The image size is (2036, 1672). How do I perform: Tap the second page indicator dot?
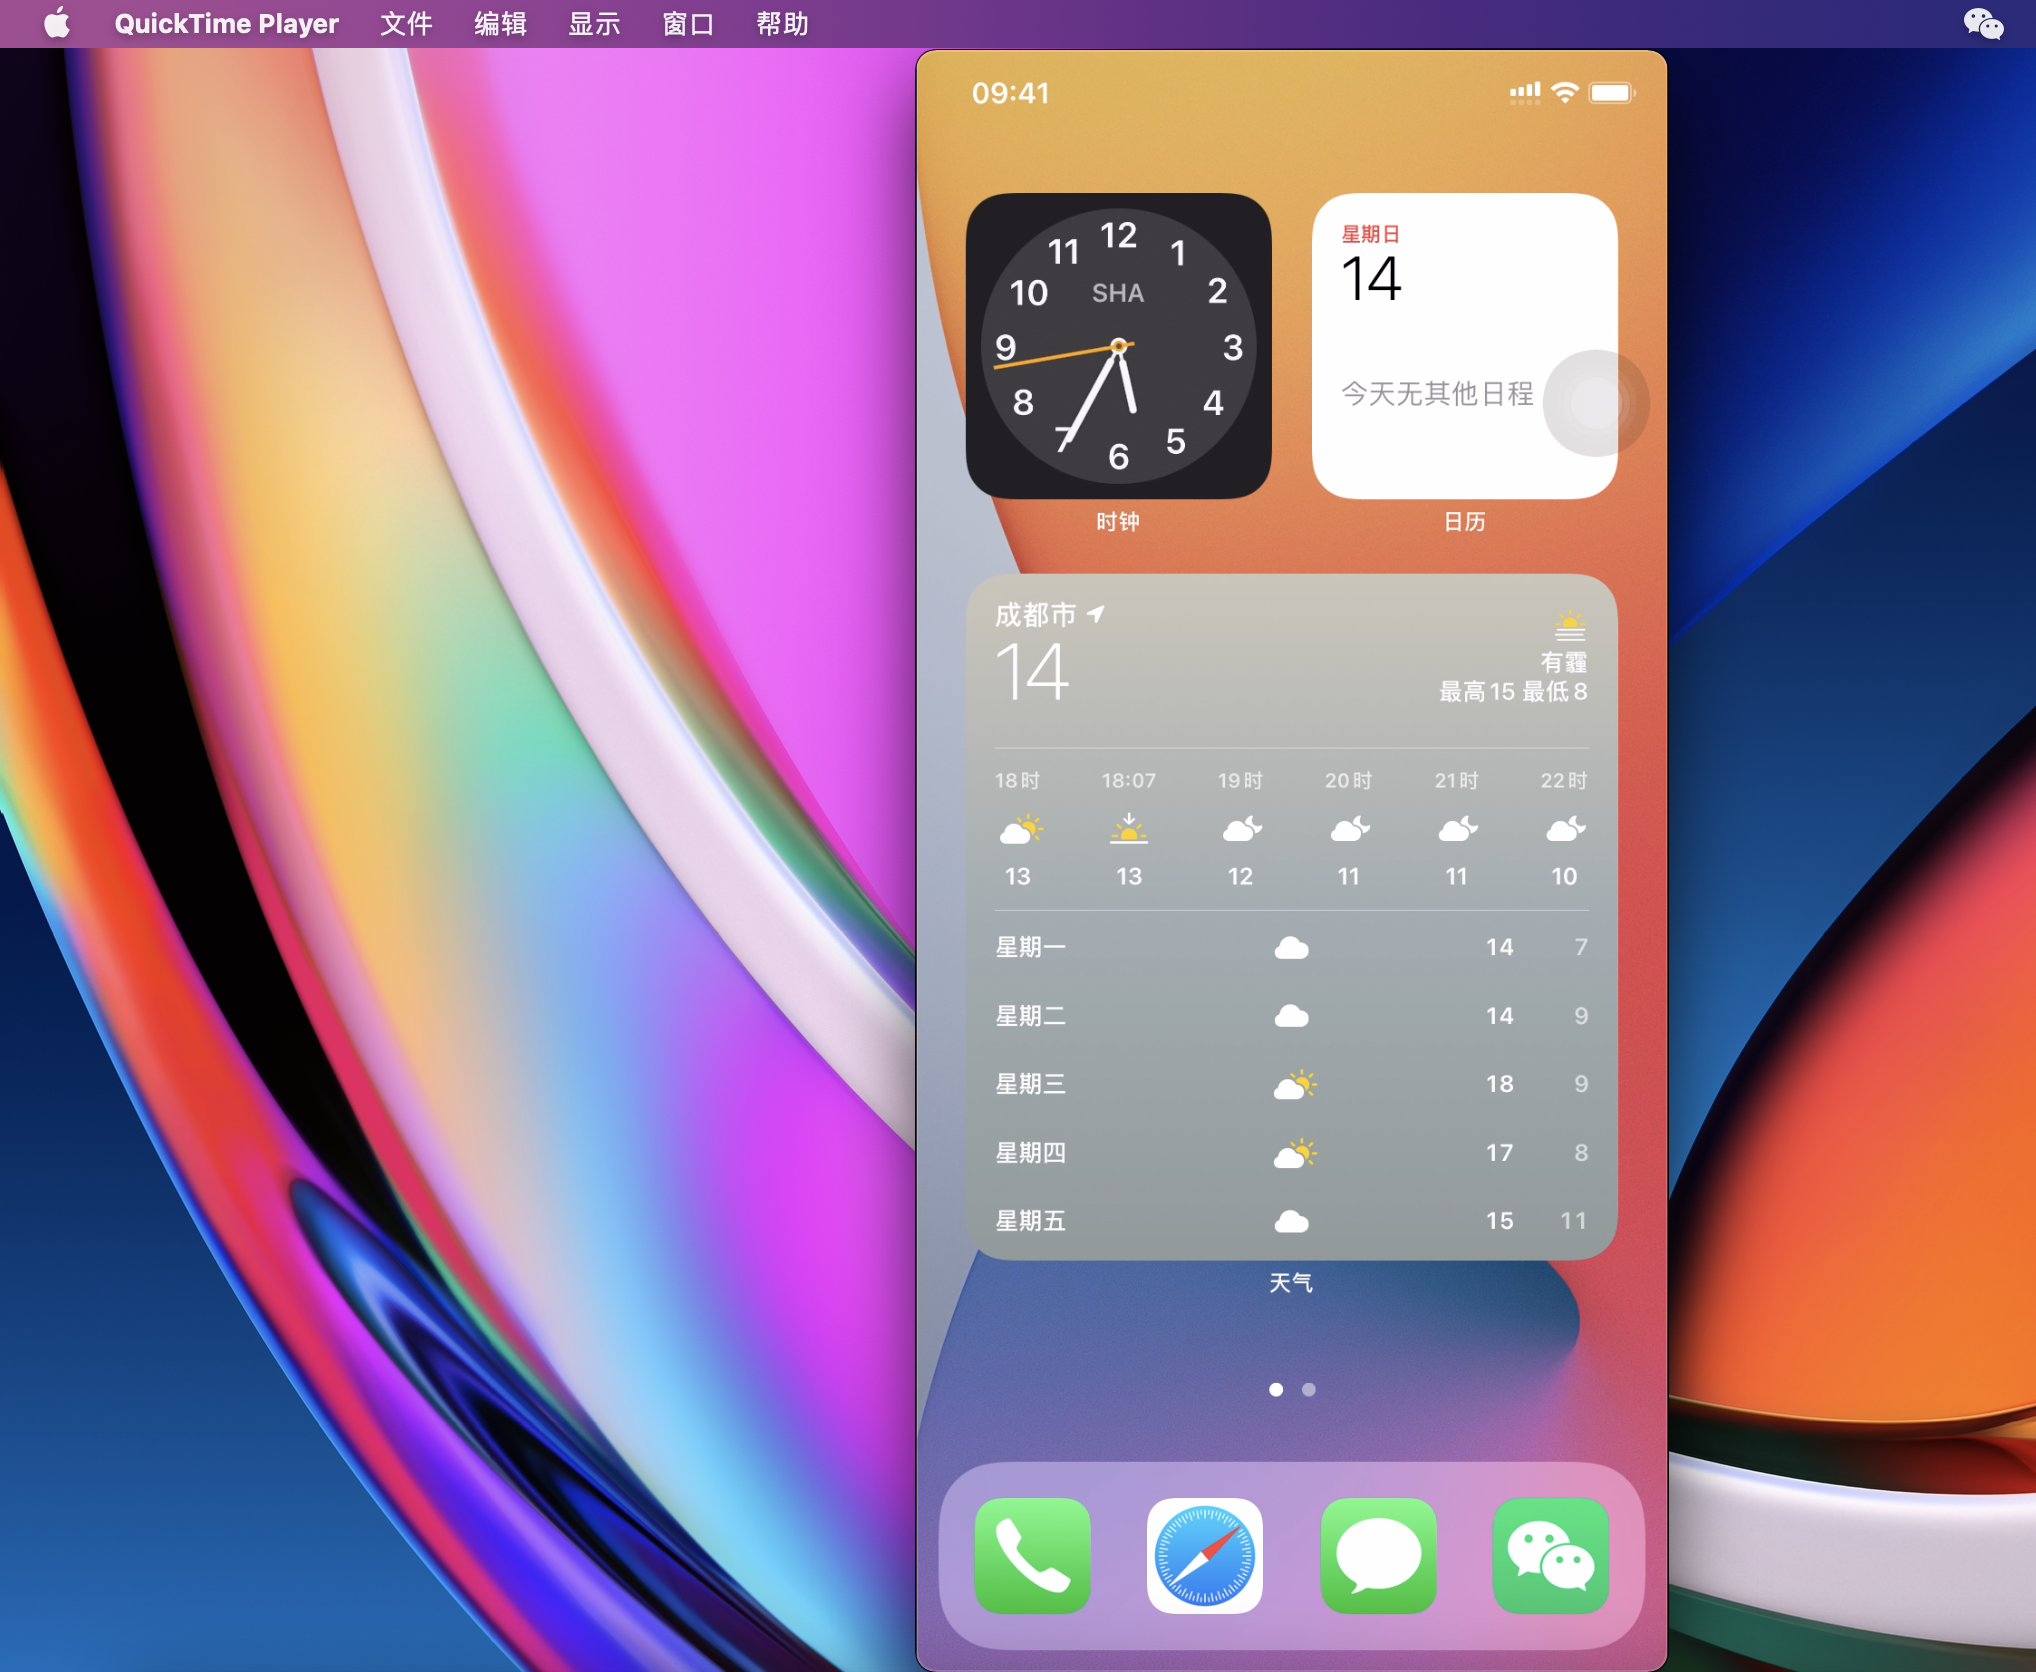point(1309,1389)
